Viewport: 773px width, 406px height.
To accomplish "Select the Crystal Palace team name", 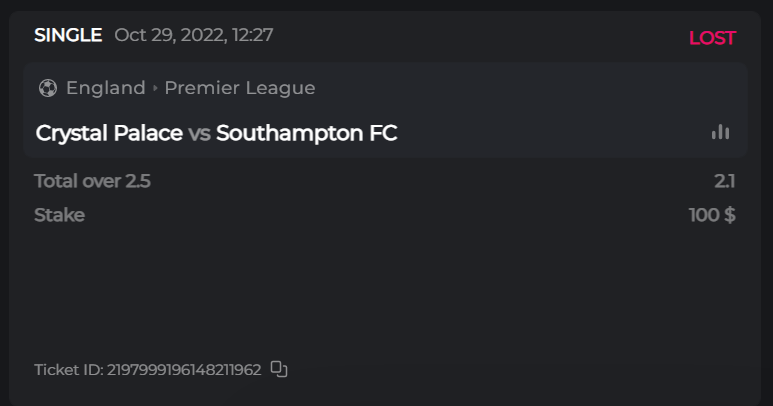I will click(109, 133).
